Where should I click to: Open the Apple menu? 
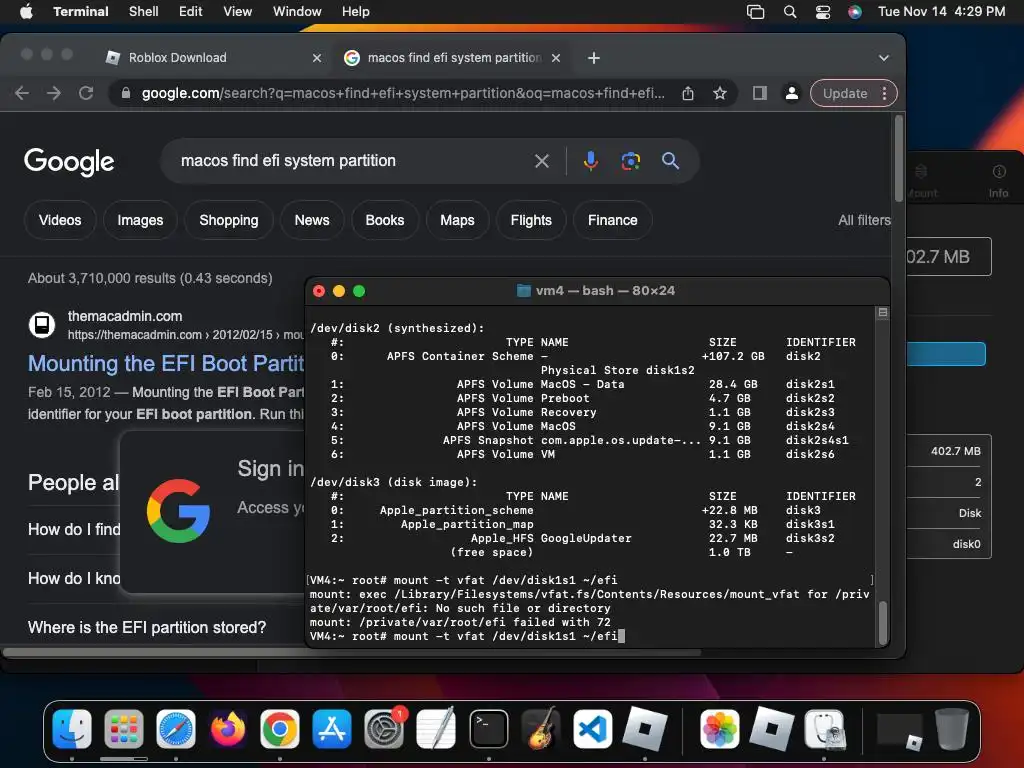[26, 11]
